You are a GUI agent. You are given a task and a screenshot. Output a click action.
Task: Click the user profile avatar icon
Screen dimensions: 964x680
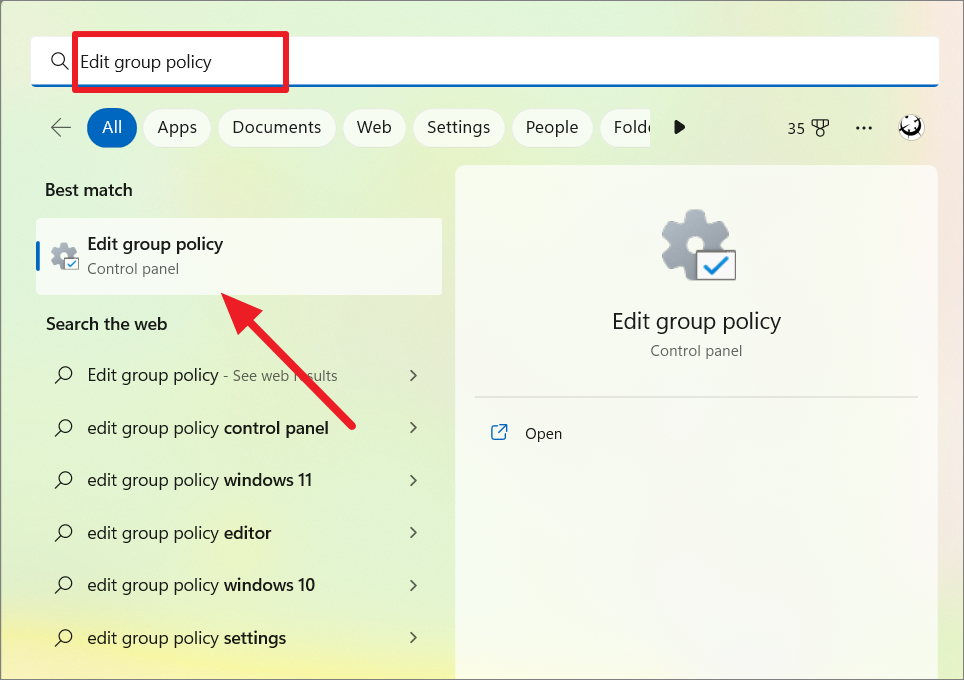coord(911,127)
